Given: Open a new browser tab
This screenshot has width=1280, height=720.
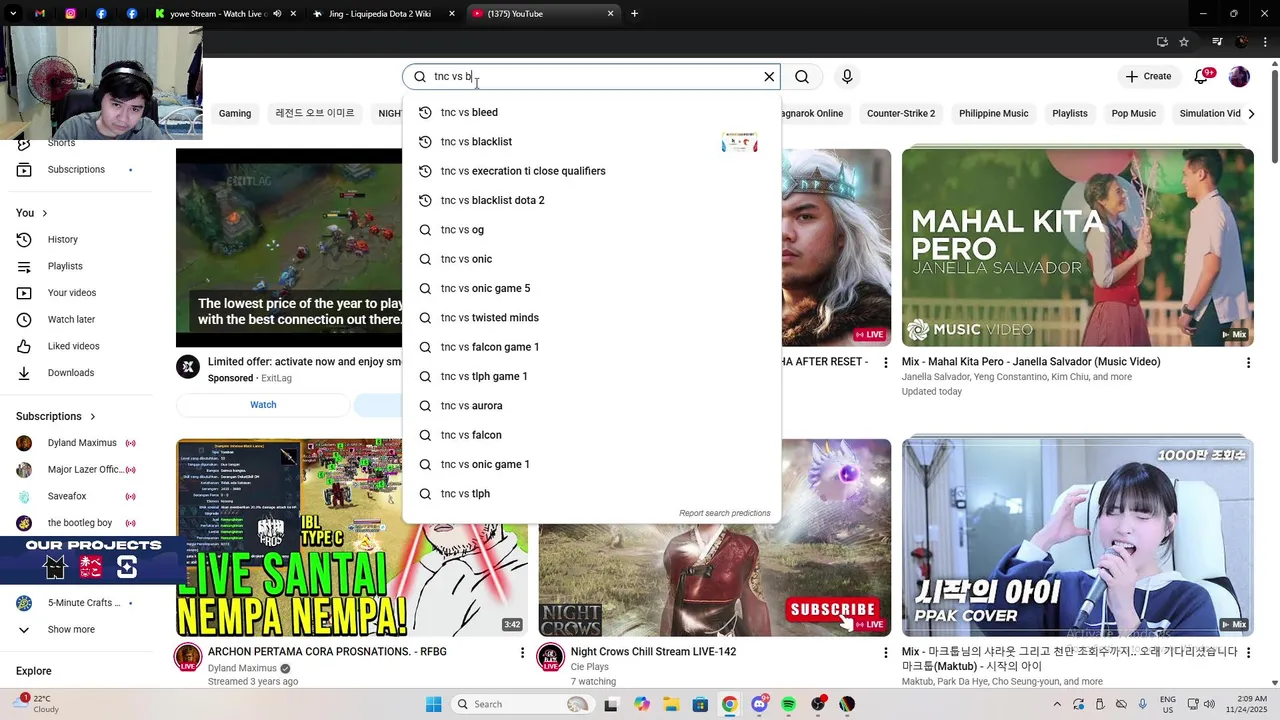Looking at the screenshot, I should pos(634,14).
